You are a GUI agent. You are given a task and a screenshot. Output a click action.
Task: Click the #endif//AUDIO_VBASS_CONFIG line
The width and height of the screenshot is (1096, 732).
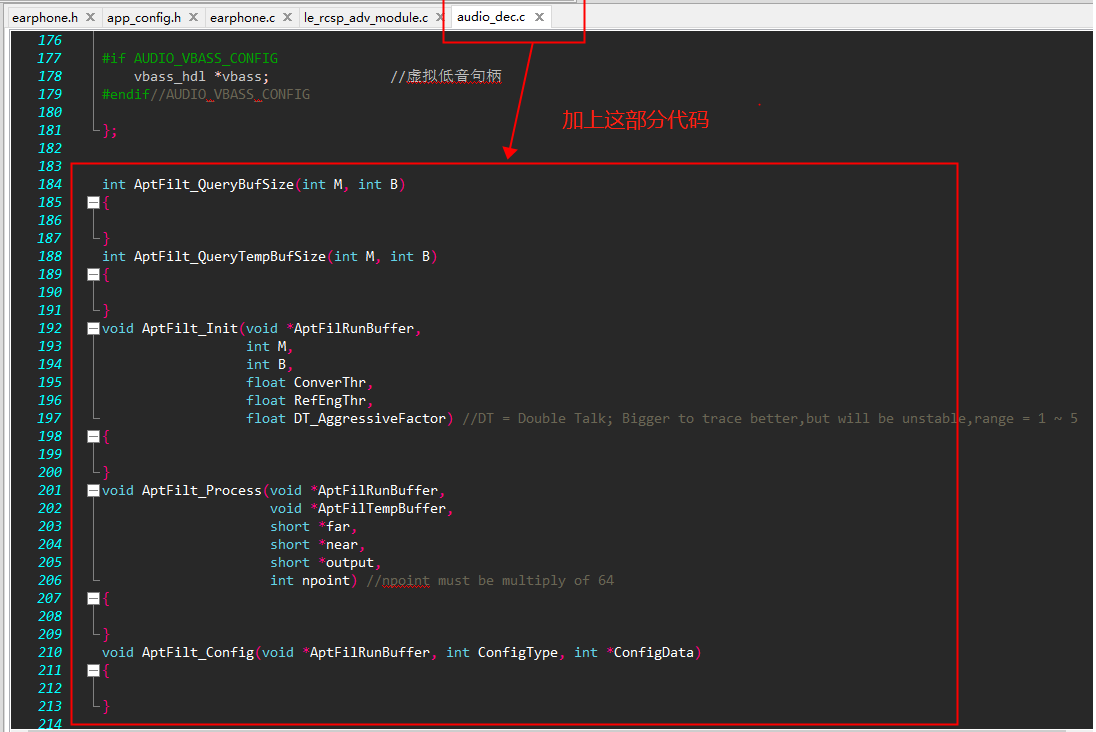[206, 94]
